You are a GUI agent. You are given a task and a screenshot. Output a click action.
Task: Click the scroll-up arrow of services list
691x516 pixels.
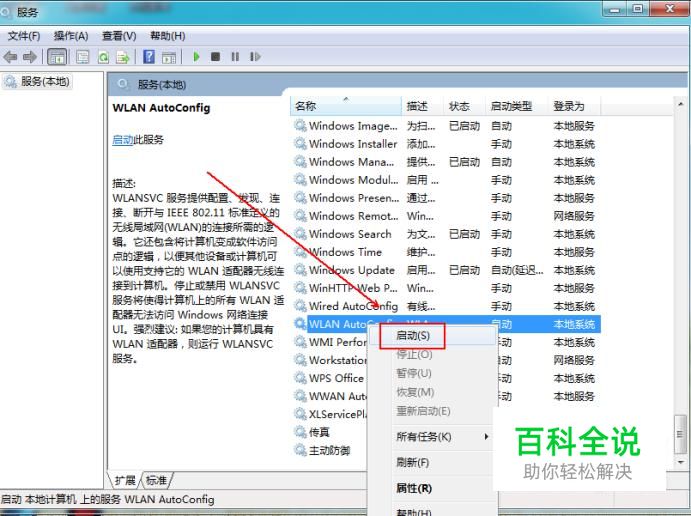680,104
